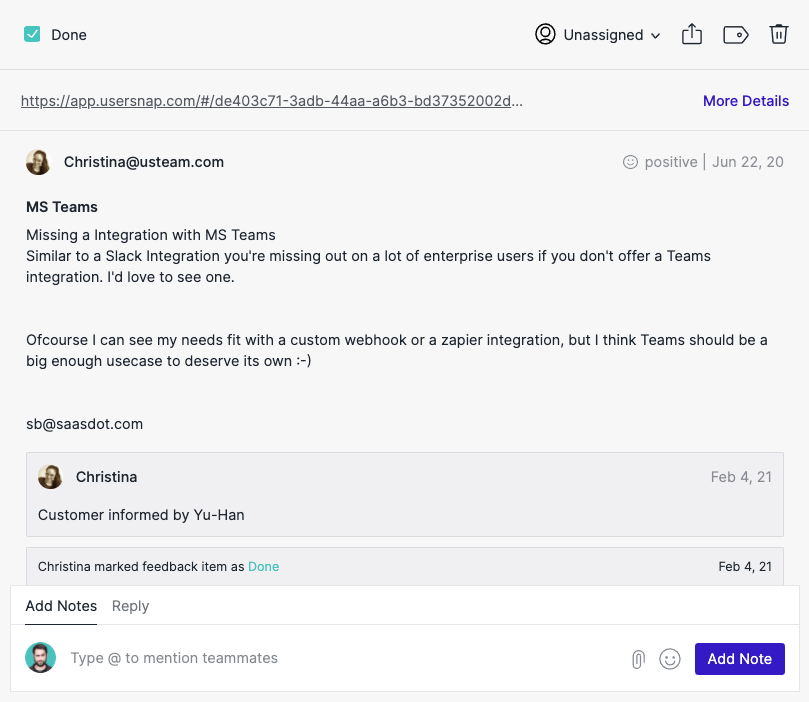The width and height of the screenshot is (809, 702).
Task: Click Christina's avatar in the note
Action: pos(50,477)
